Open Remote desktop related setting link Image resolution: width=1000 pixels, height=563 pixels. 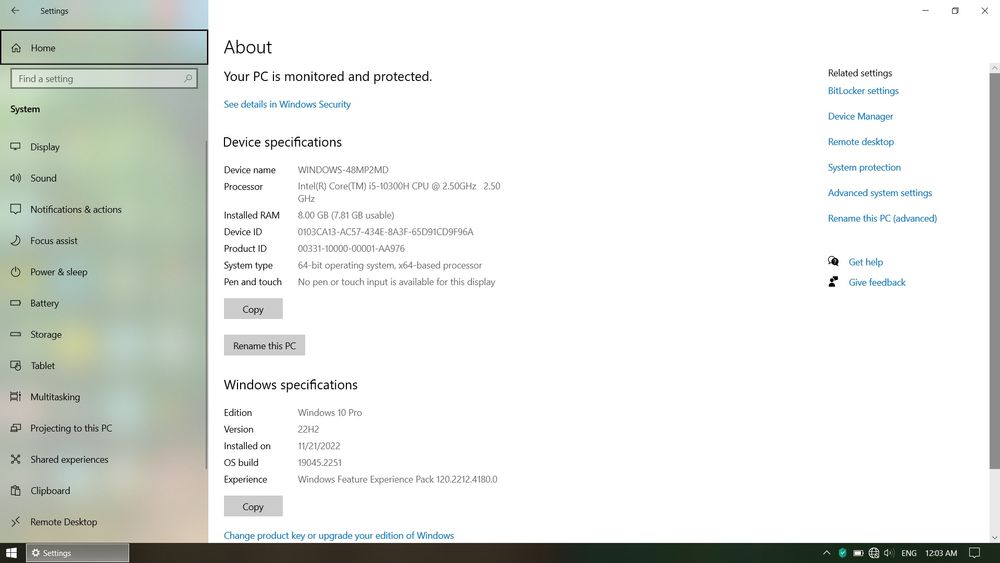coord(860,142)
